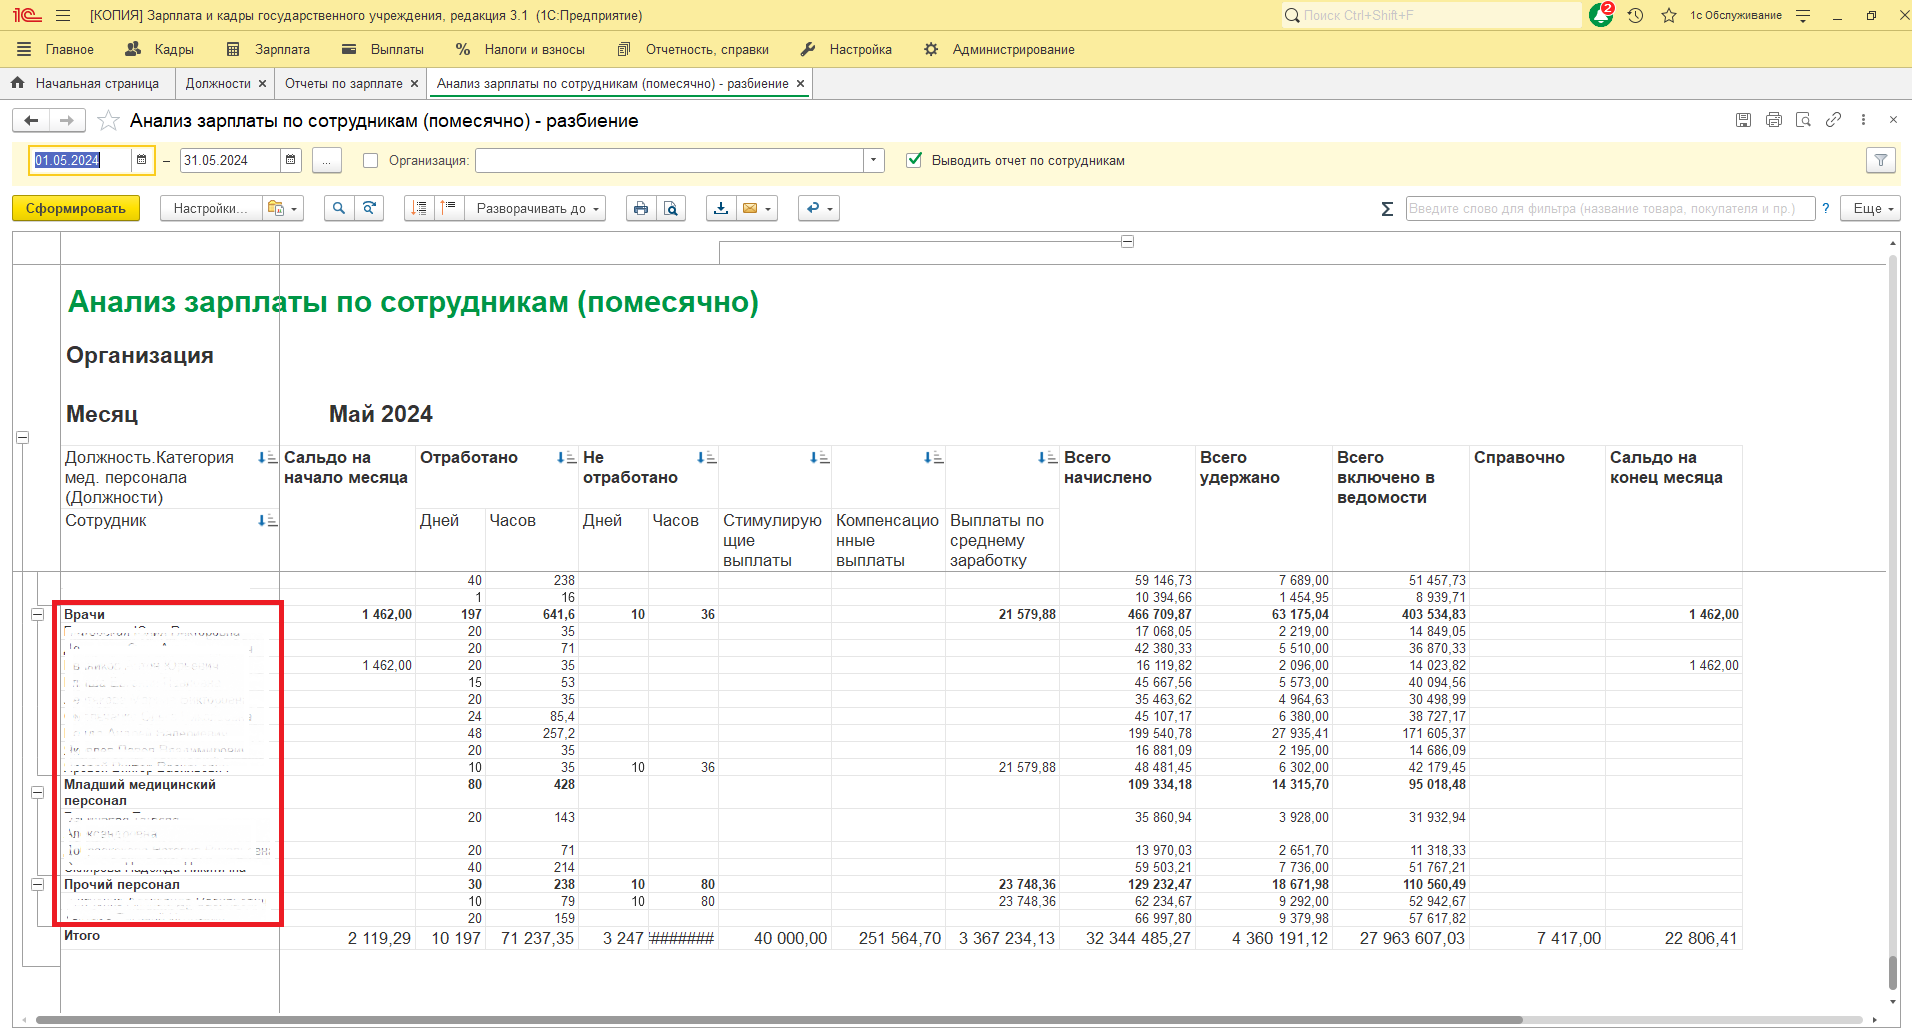Switch to the Должности tab
This screenshot has width=1912, height=1036.
218,83
